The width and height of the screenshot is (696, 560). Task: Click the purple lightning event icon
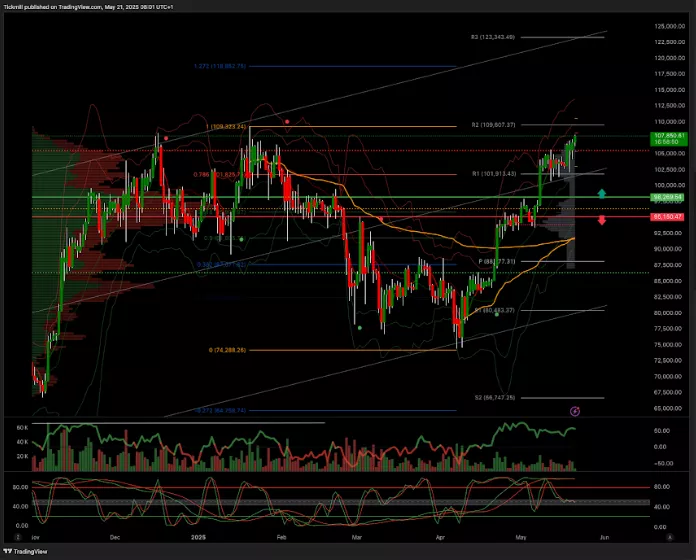(x=575, y=410)
